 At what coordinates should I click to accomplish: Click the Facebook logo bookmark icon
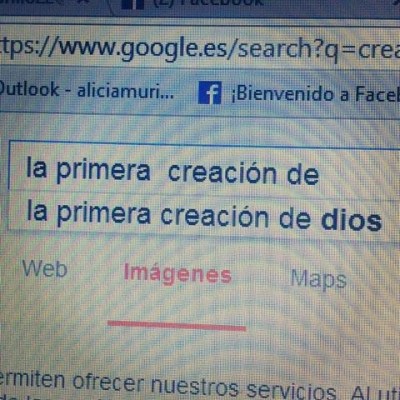209,93
